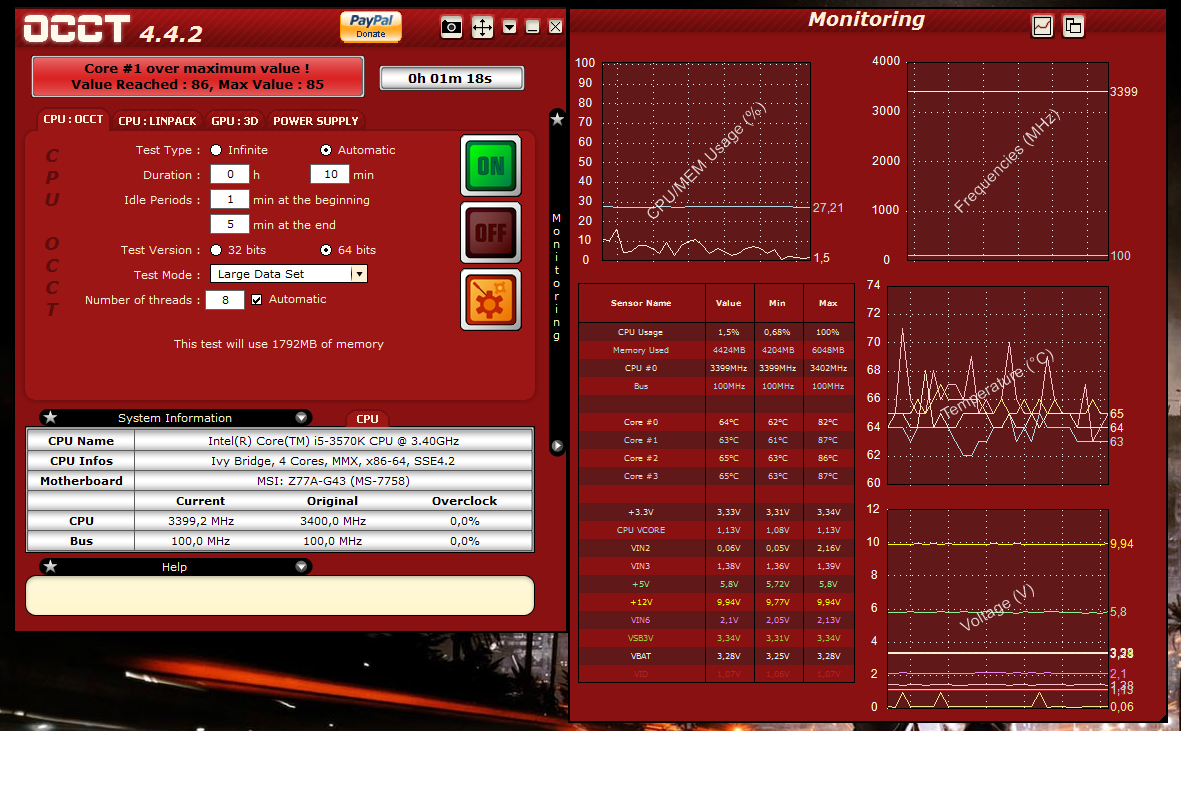Click the Number of threads field
Viewport: 1181px width, 802px height.
(225, 300)
